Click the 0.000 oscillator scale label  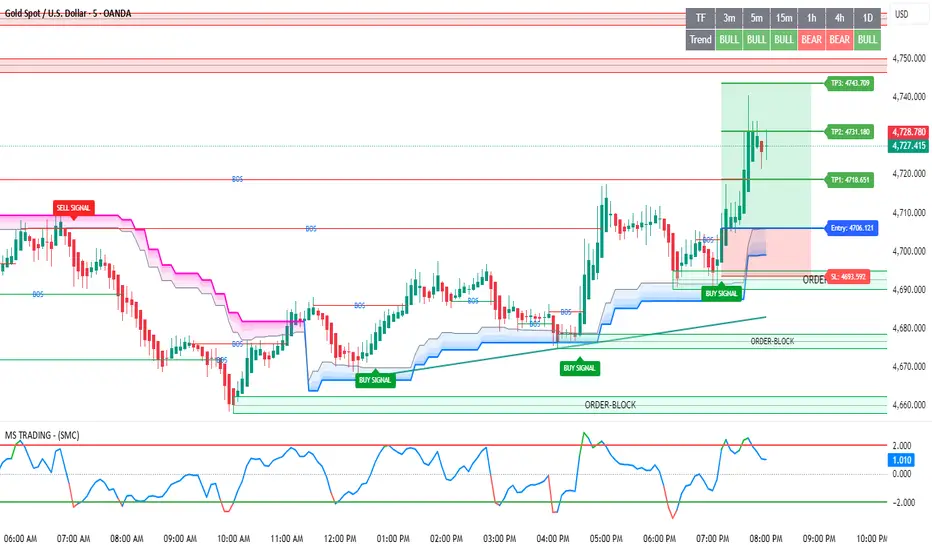click(x=902, y=474)
